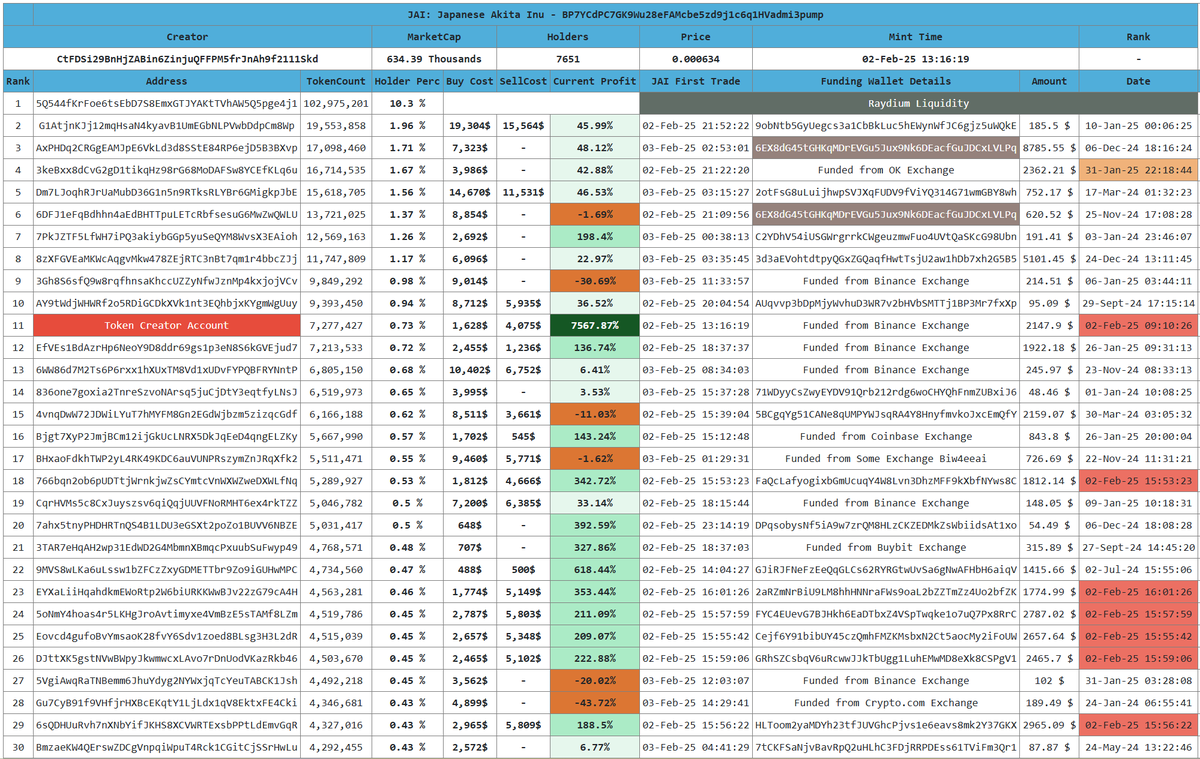Click the title bar showing JAI: Japanese Akita Inu
Viewport: 1200px width, 759px height.
coord(600,14)
